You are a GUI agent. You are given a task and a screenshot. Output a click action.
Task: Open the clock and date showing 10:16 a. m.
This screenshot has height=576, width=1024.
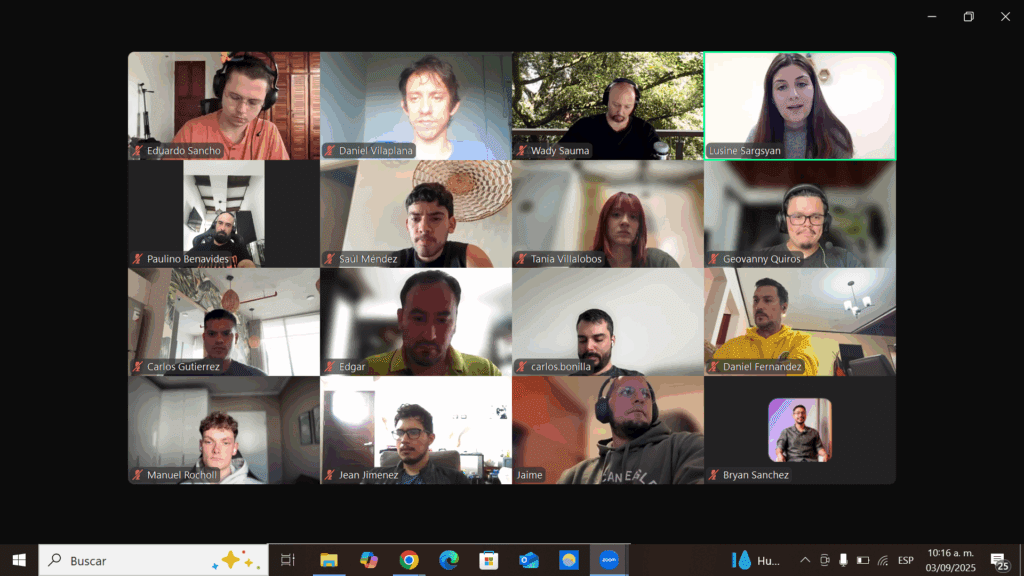tap(952, 560)
